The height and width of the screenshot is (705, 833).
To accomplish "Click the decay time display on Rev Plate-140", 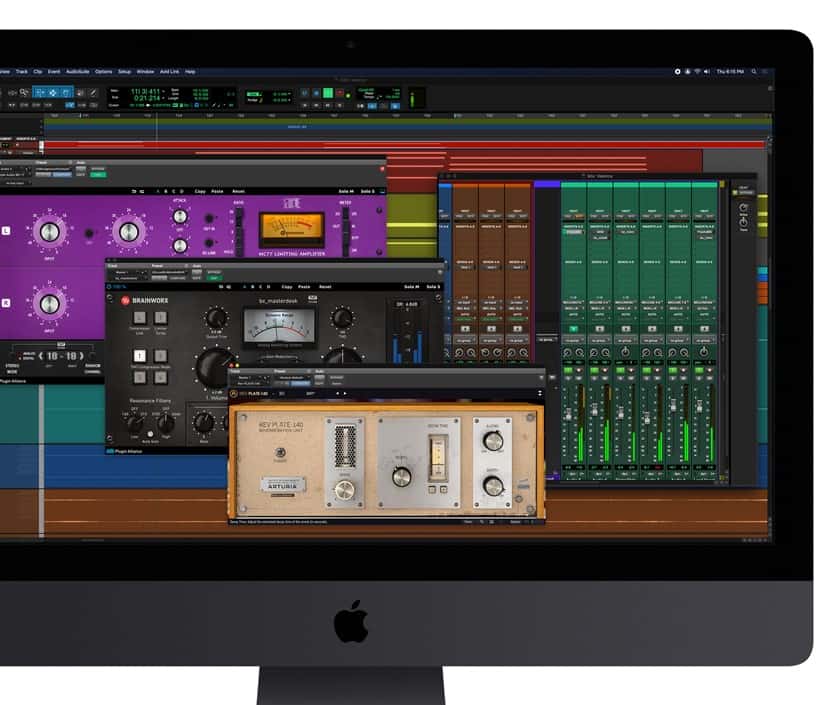I will [438, 456].
